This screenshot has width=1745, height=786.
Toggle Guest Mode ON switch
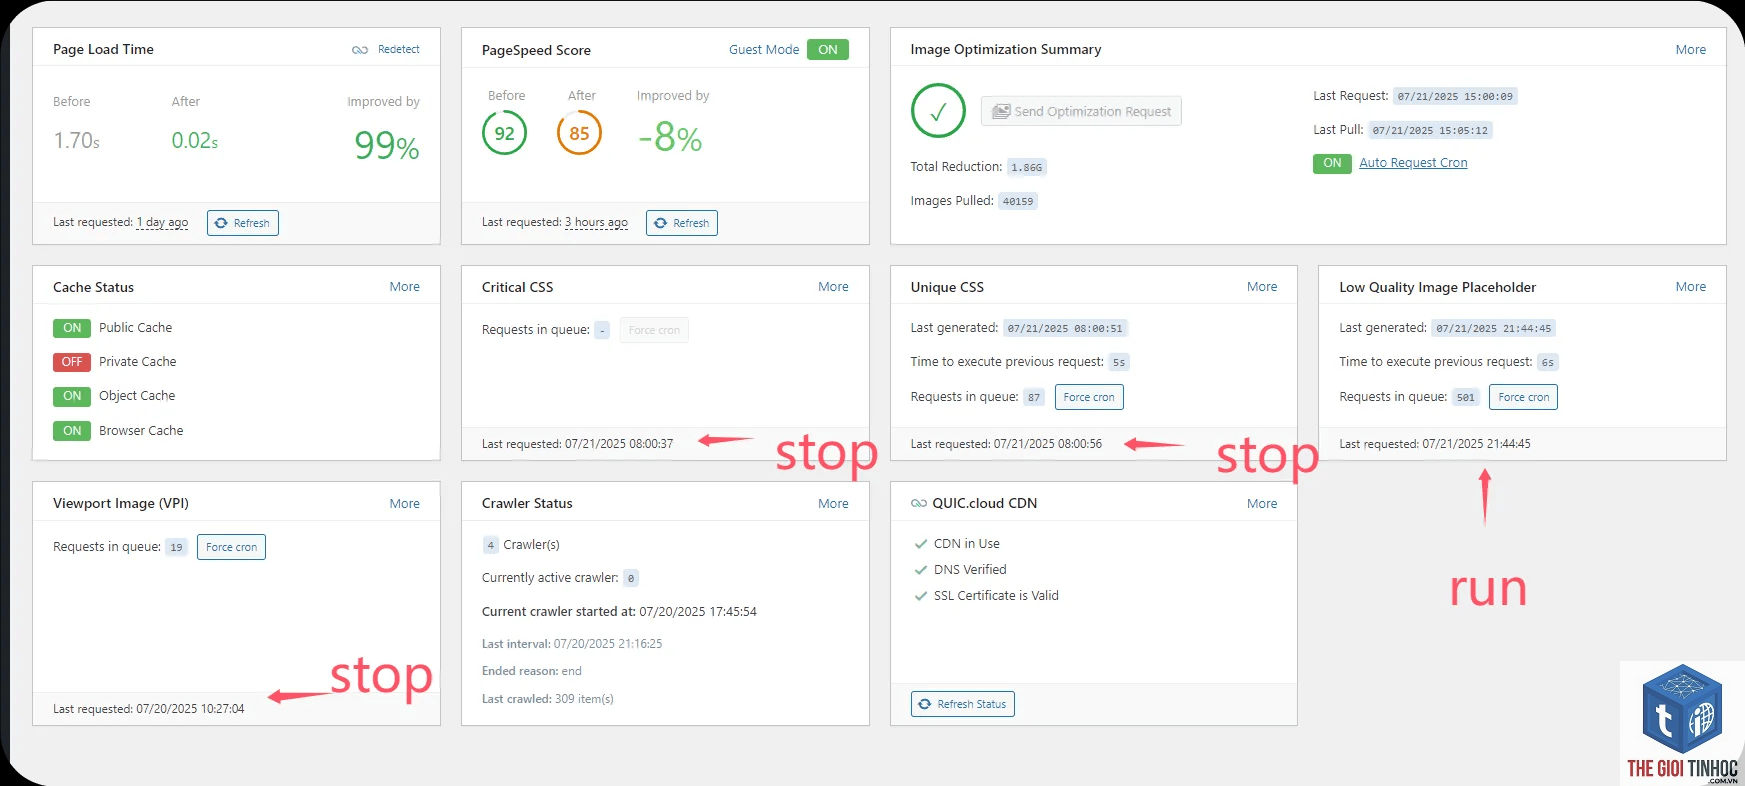coord(828,50)
